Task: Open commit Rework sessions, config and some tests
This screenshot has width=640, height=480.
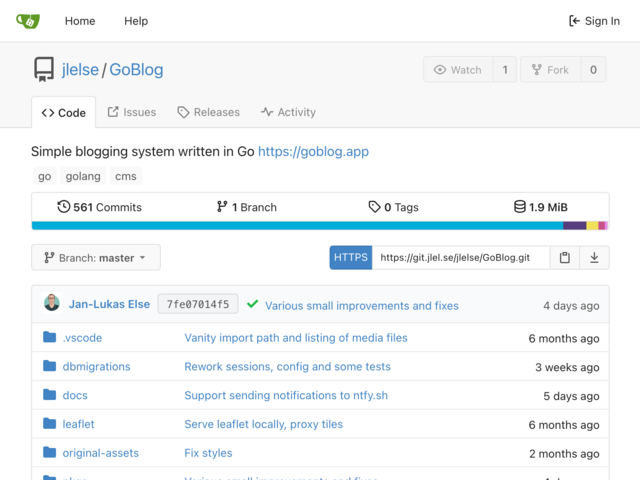Action: 287,367
